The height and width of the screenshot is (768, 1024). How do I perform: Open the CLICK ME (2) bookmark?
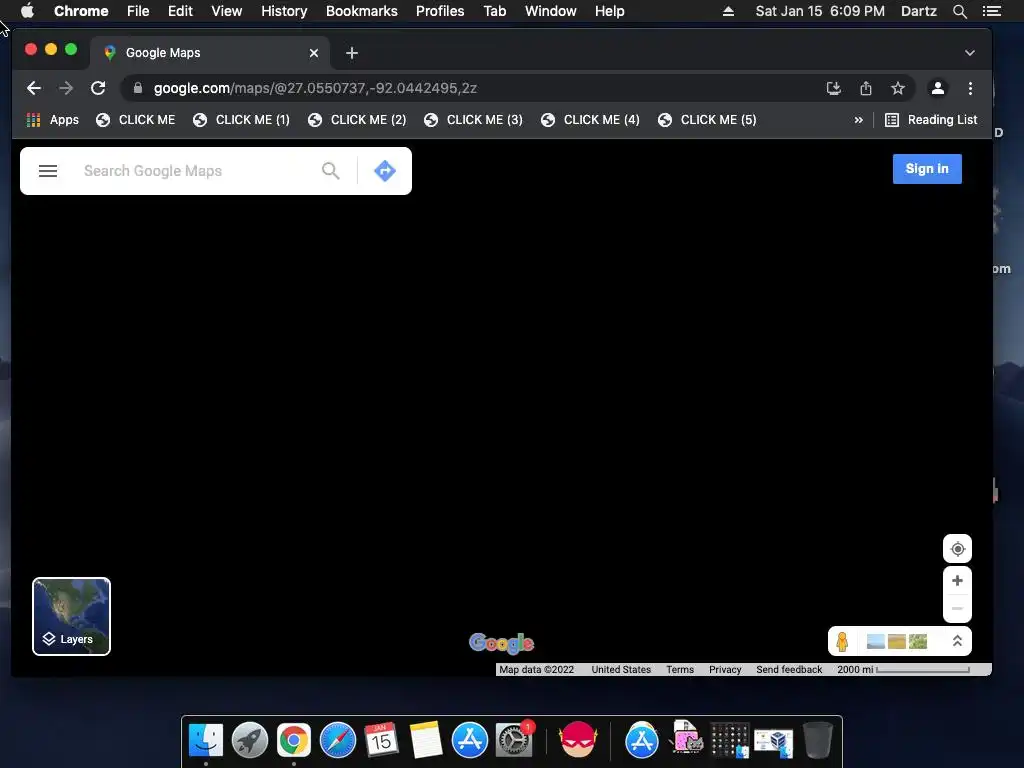click(x=357, y=120)
